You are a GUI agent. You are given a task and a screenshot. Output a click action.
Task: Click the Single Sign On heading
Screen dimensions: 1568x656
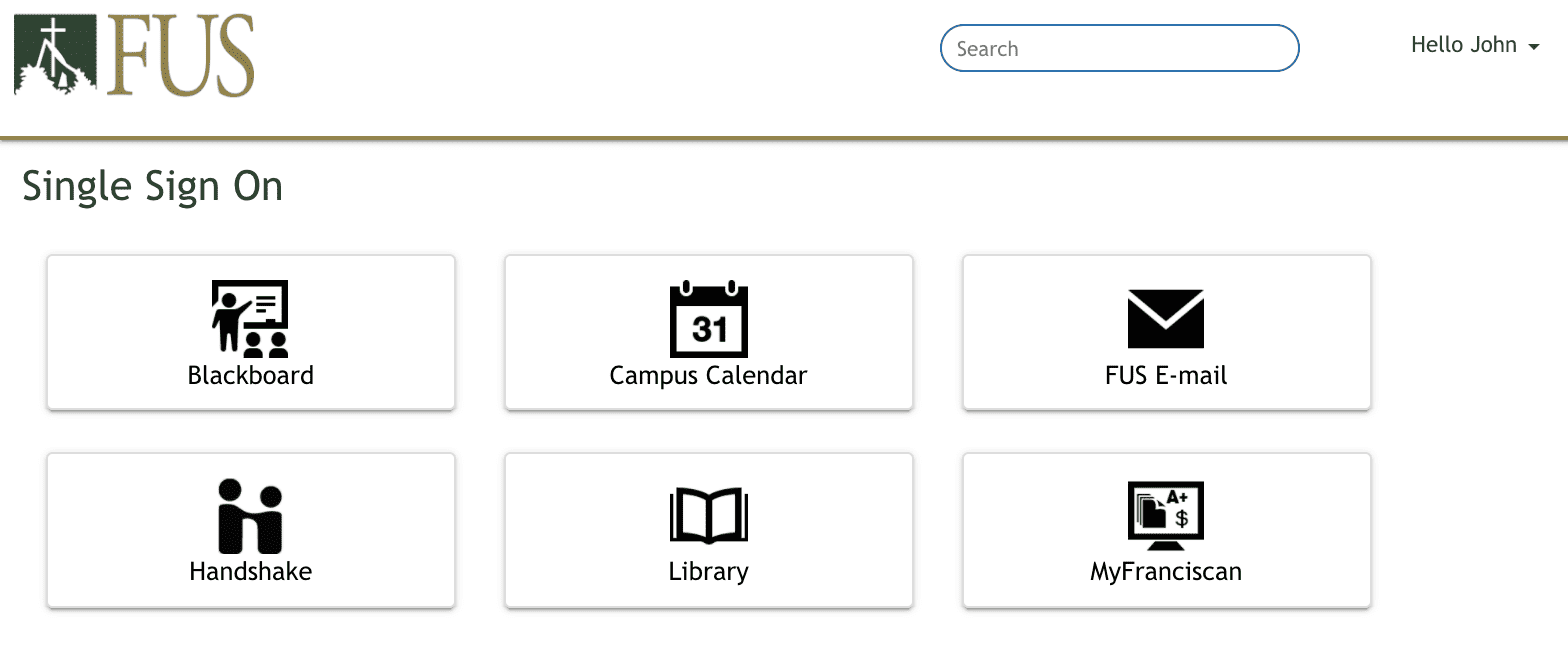(152, 187)
